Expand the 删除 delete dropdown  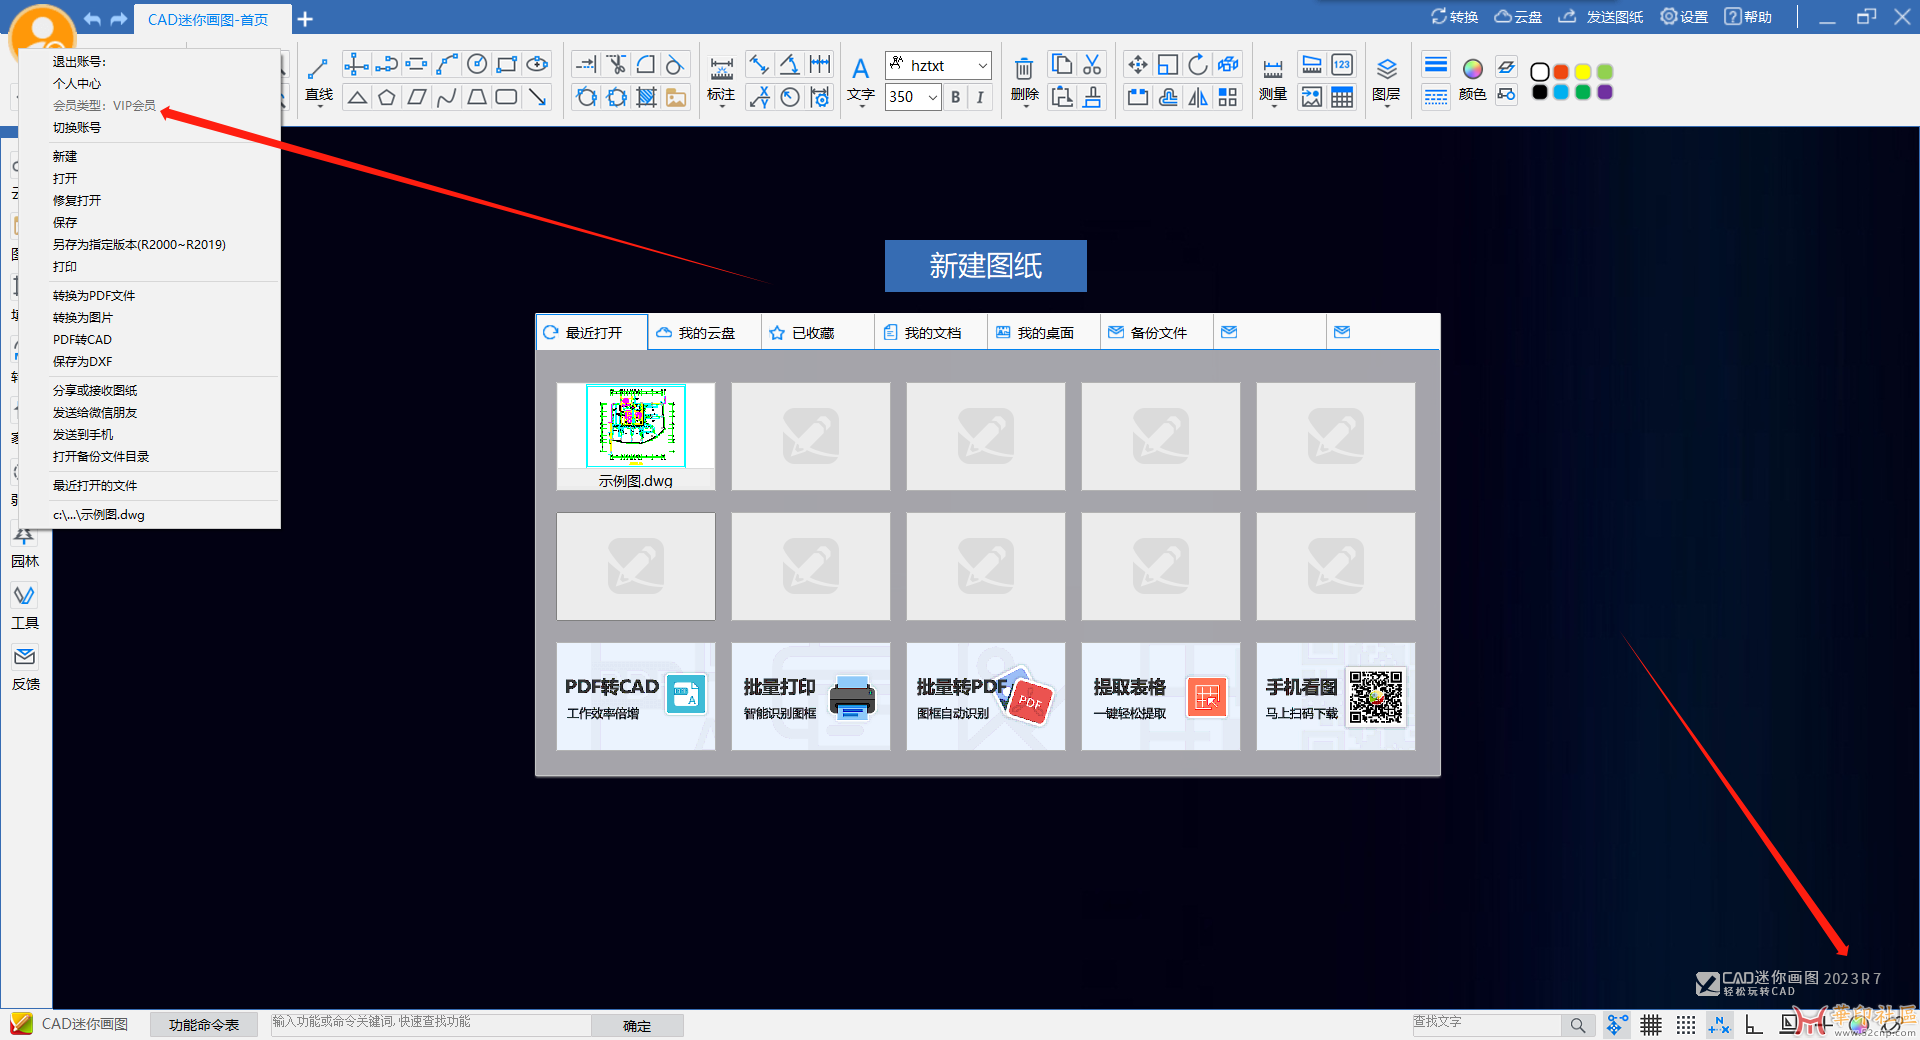[1025, 105]
